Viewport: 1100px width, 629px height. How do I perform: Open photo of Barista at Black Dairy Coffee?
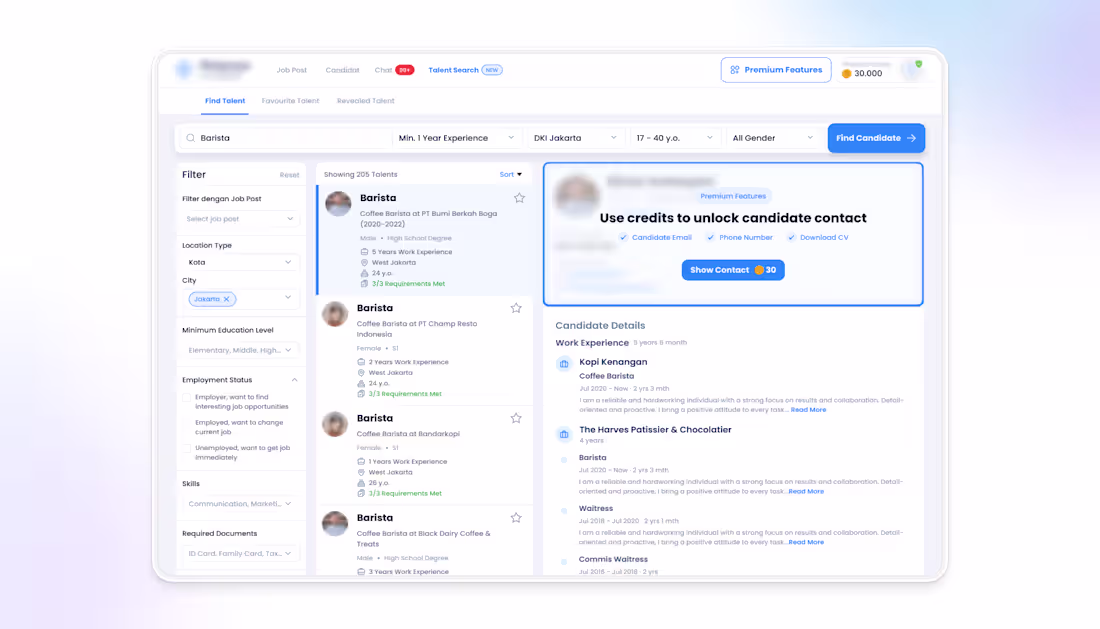tap(335, 524)
